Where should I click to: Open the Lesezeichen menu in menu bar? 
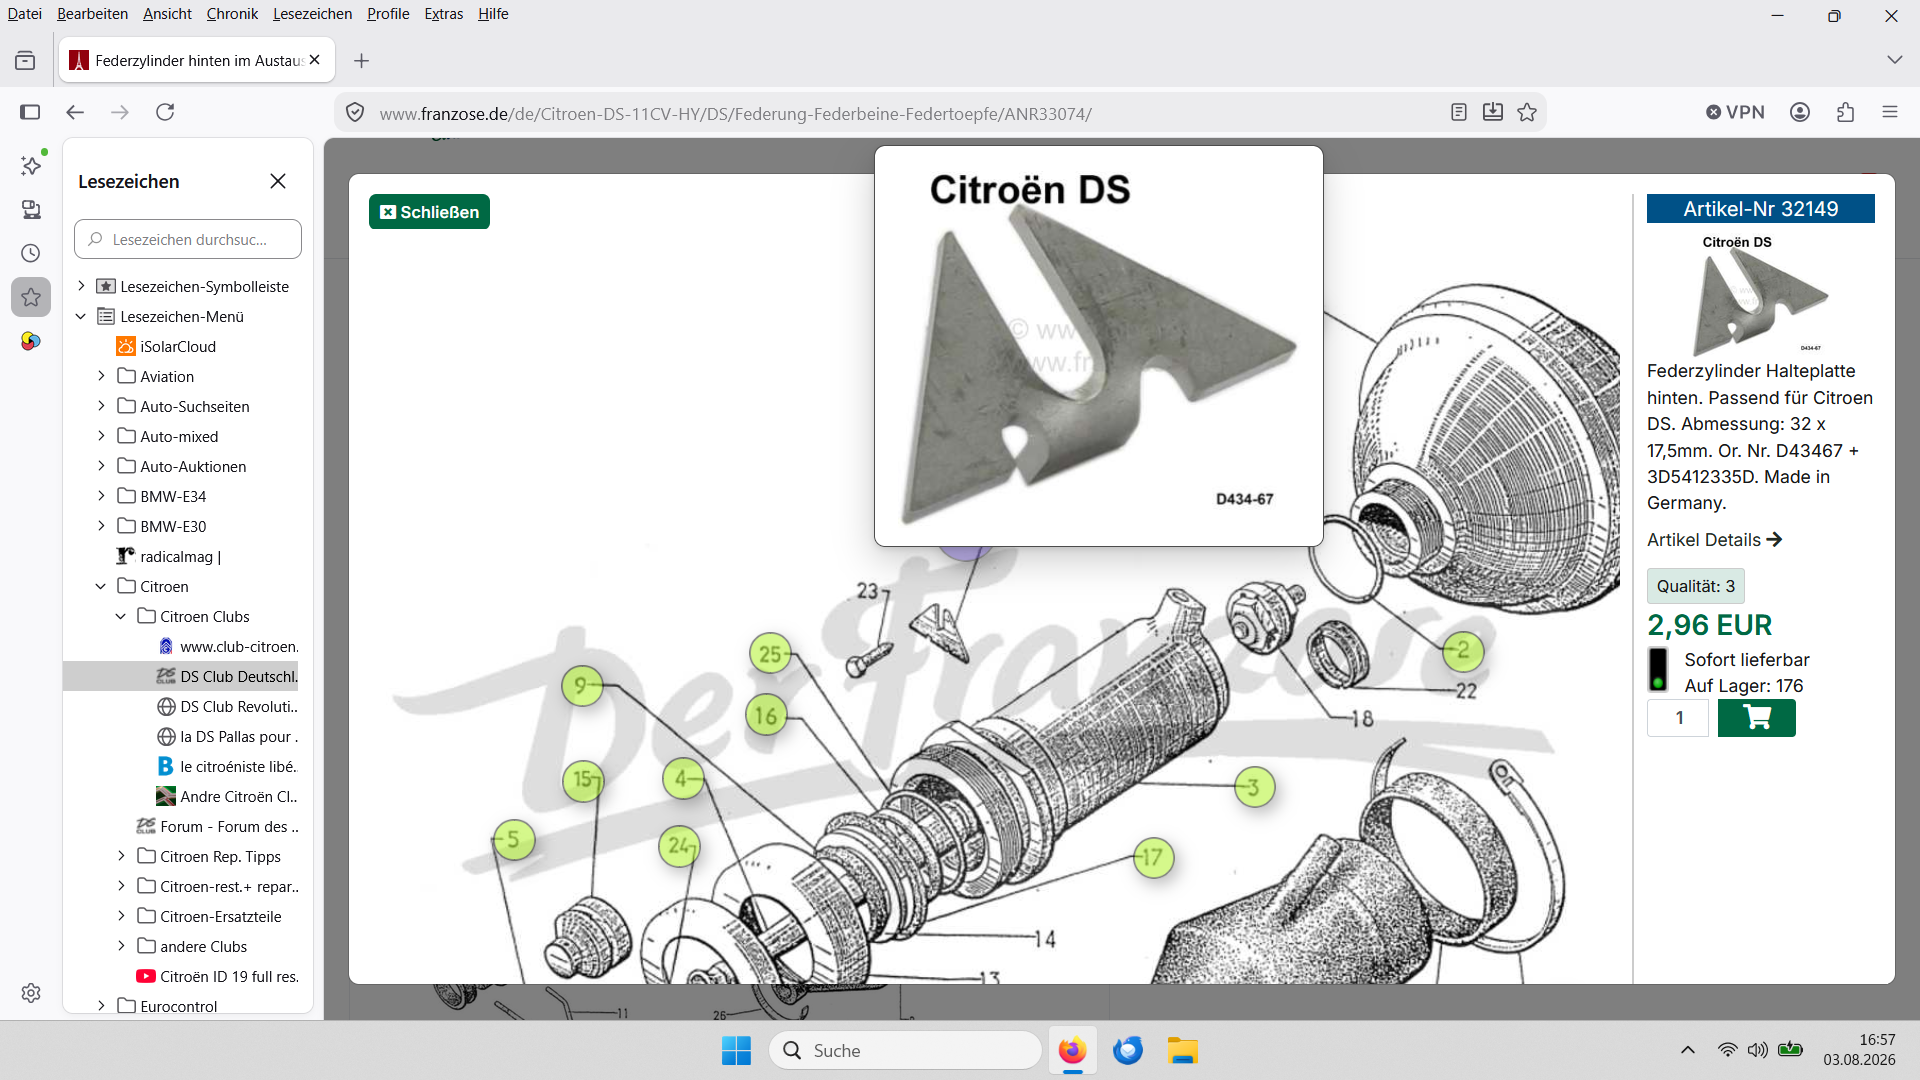click(312, 14)
